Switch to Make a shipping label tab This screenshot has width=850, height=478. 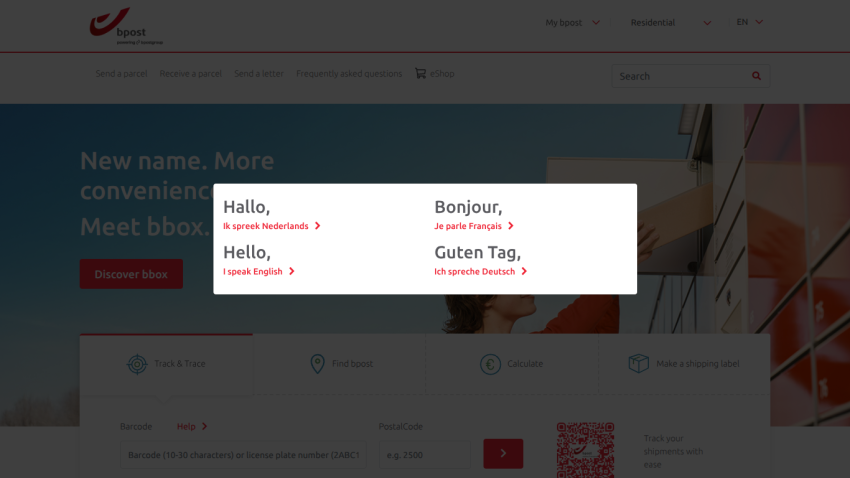click(x=684, y=364)
